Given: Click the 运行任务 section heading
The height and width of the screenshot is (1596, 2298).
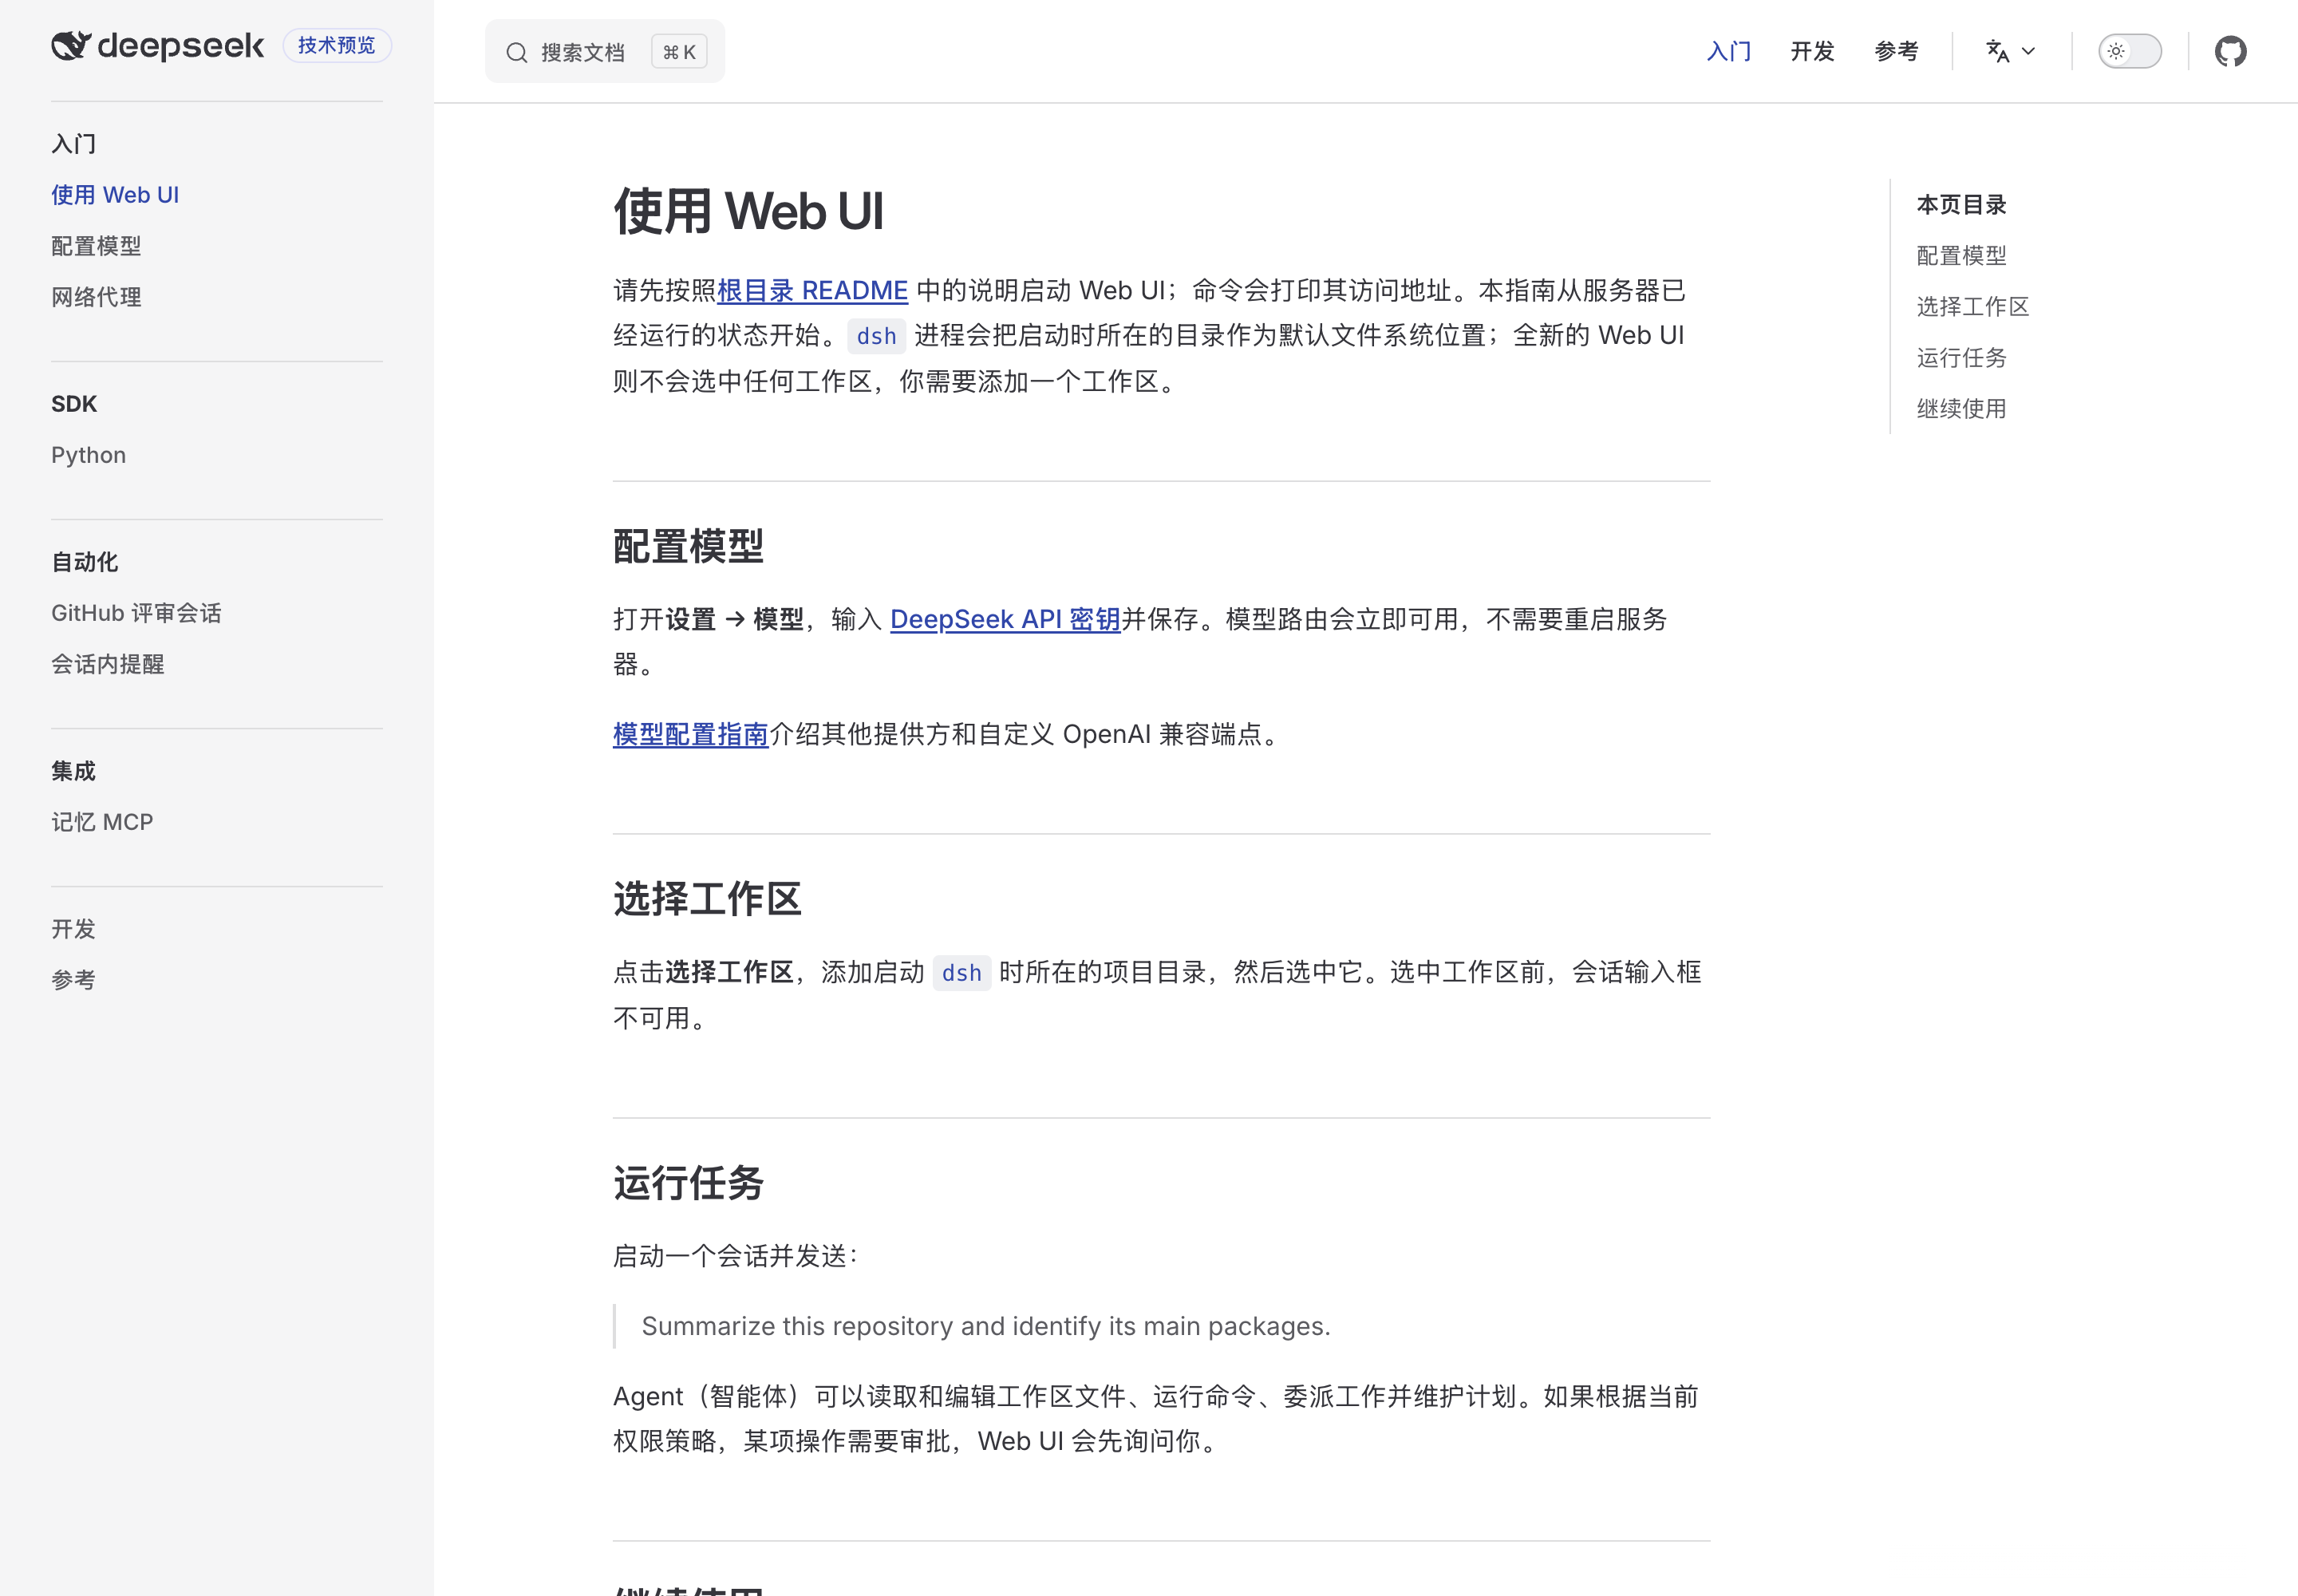Looking at the screenshot, I should [688, 1183].
